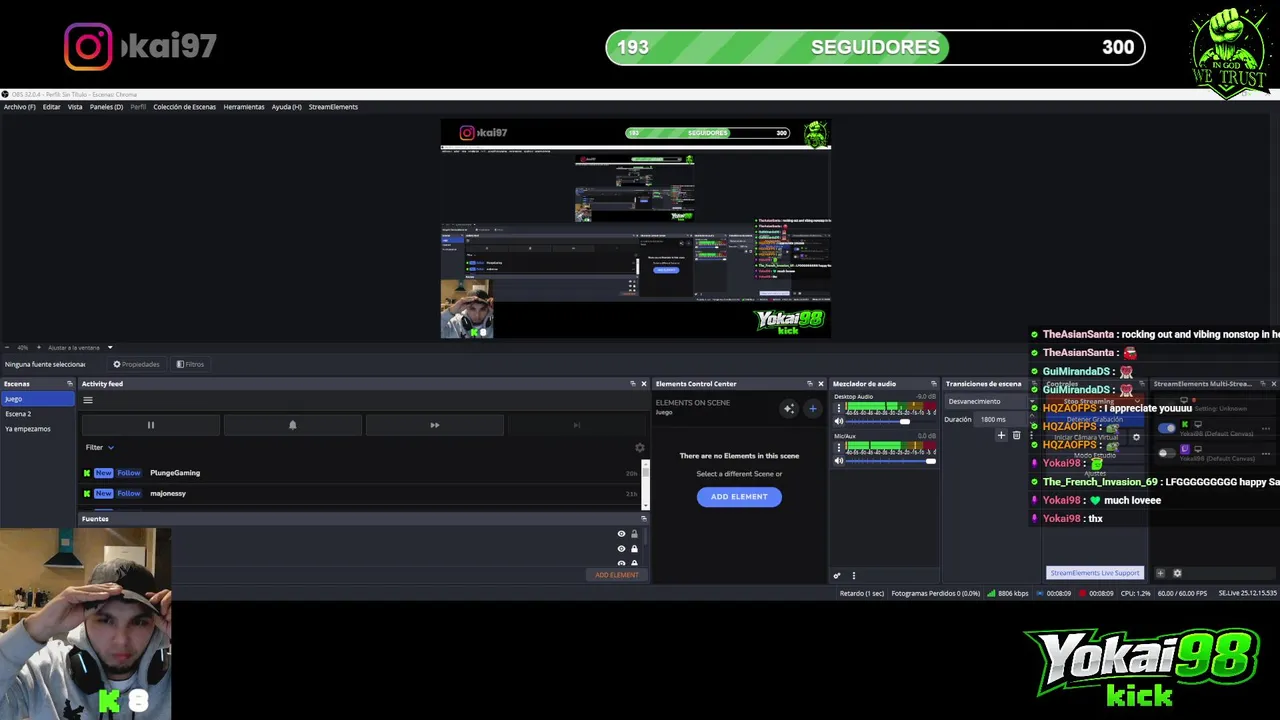The image size is (1280, 720).
Task: Pop out the Fuentes panel
Action: tap(643, 519)
